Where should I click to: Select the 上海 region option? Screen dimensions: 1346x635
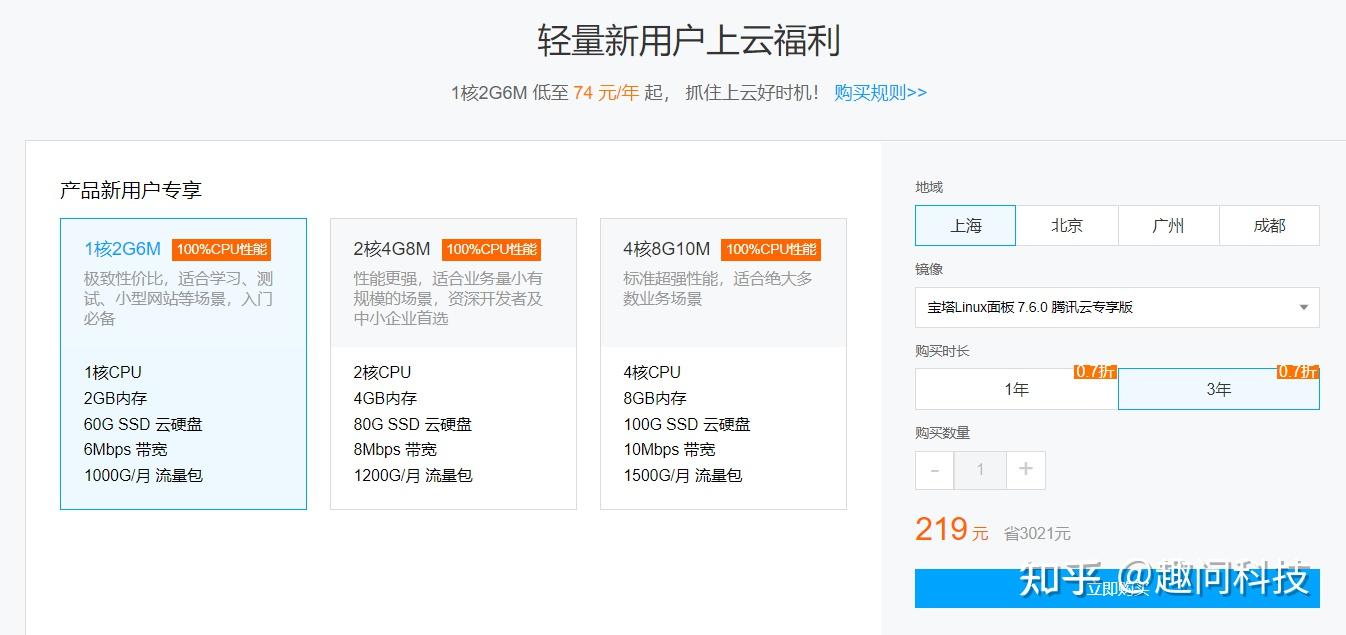point(965,226)
